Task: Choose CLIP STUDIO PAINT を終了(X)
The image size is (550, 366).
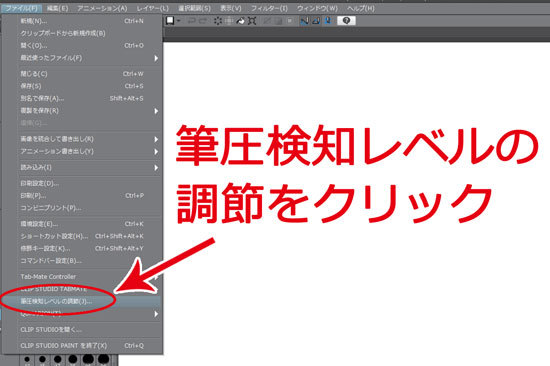Action: pos(82,346)
